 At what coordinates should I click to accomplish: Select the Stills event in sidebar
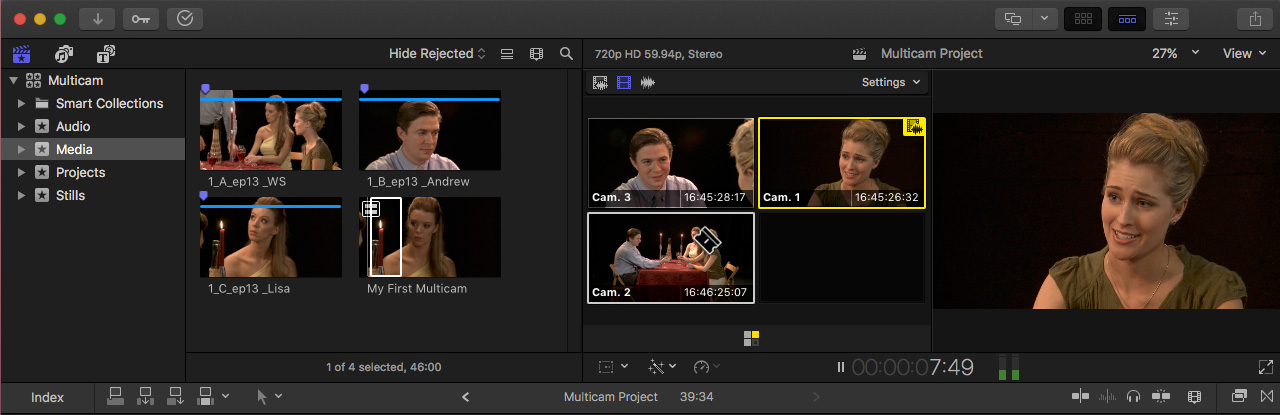[x=70, y=196]
